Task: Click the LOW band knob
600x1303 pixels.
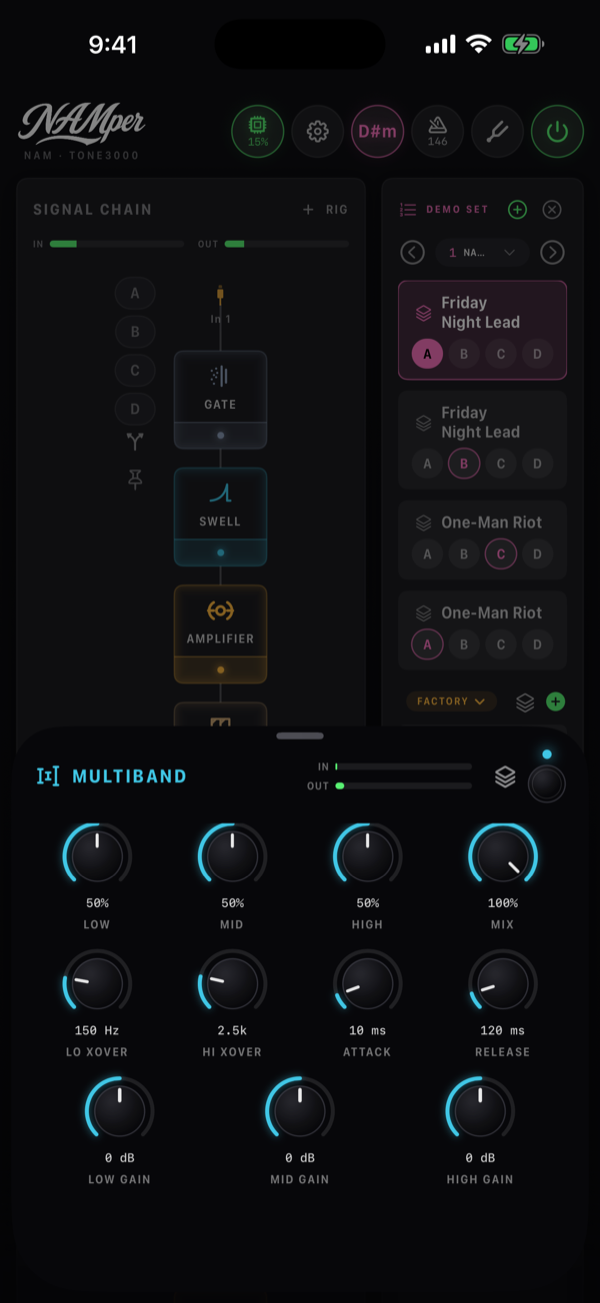Action: pos(97,857)
